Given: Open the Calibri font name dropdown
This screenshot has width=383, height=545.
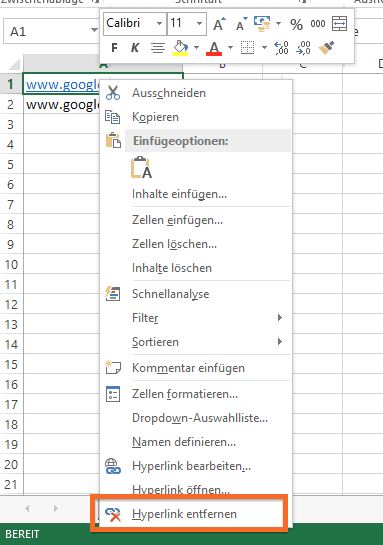Looking at the screenshot, I should (159, 24).
